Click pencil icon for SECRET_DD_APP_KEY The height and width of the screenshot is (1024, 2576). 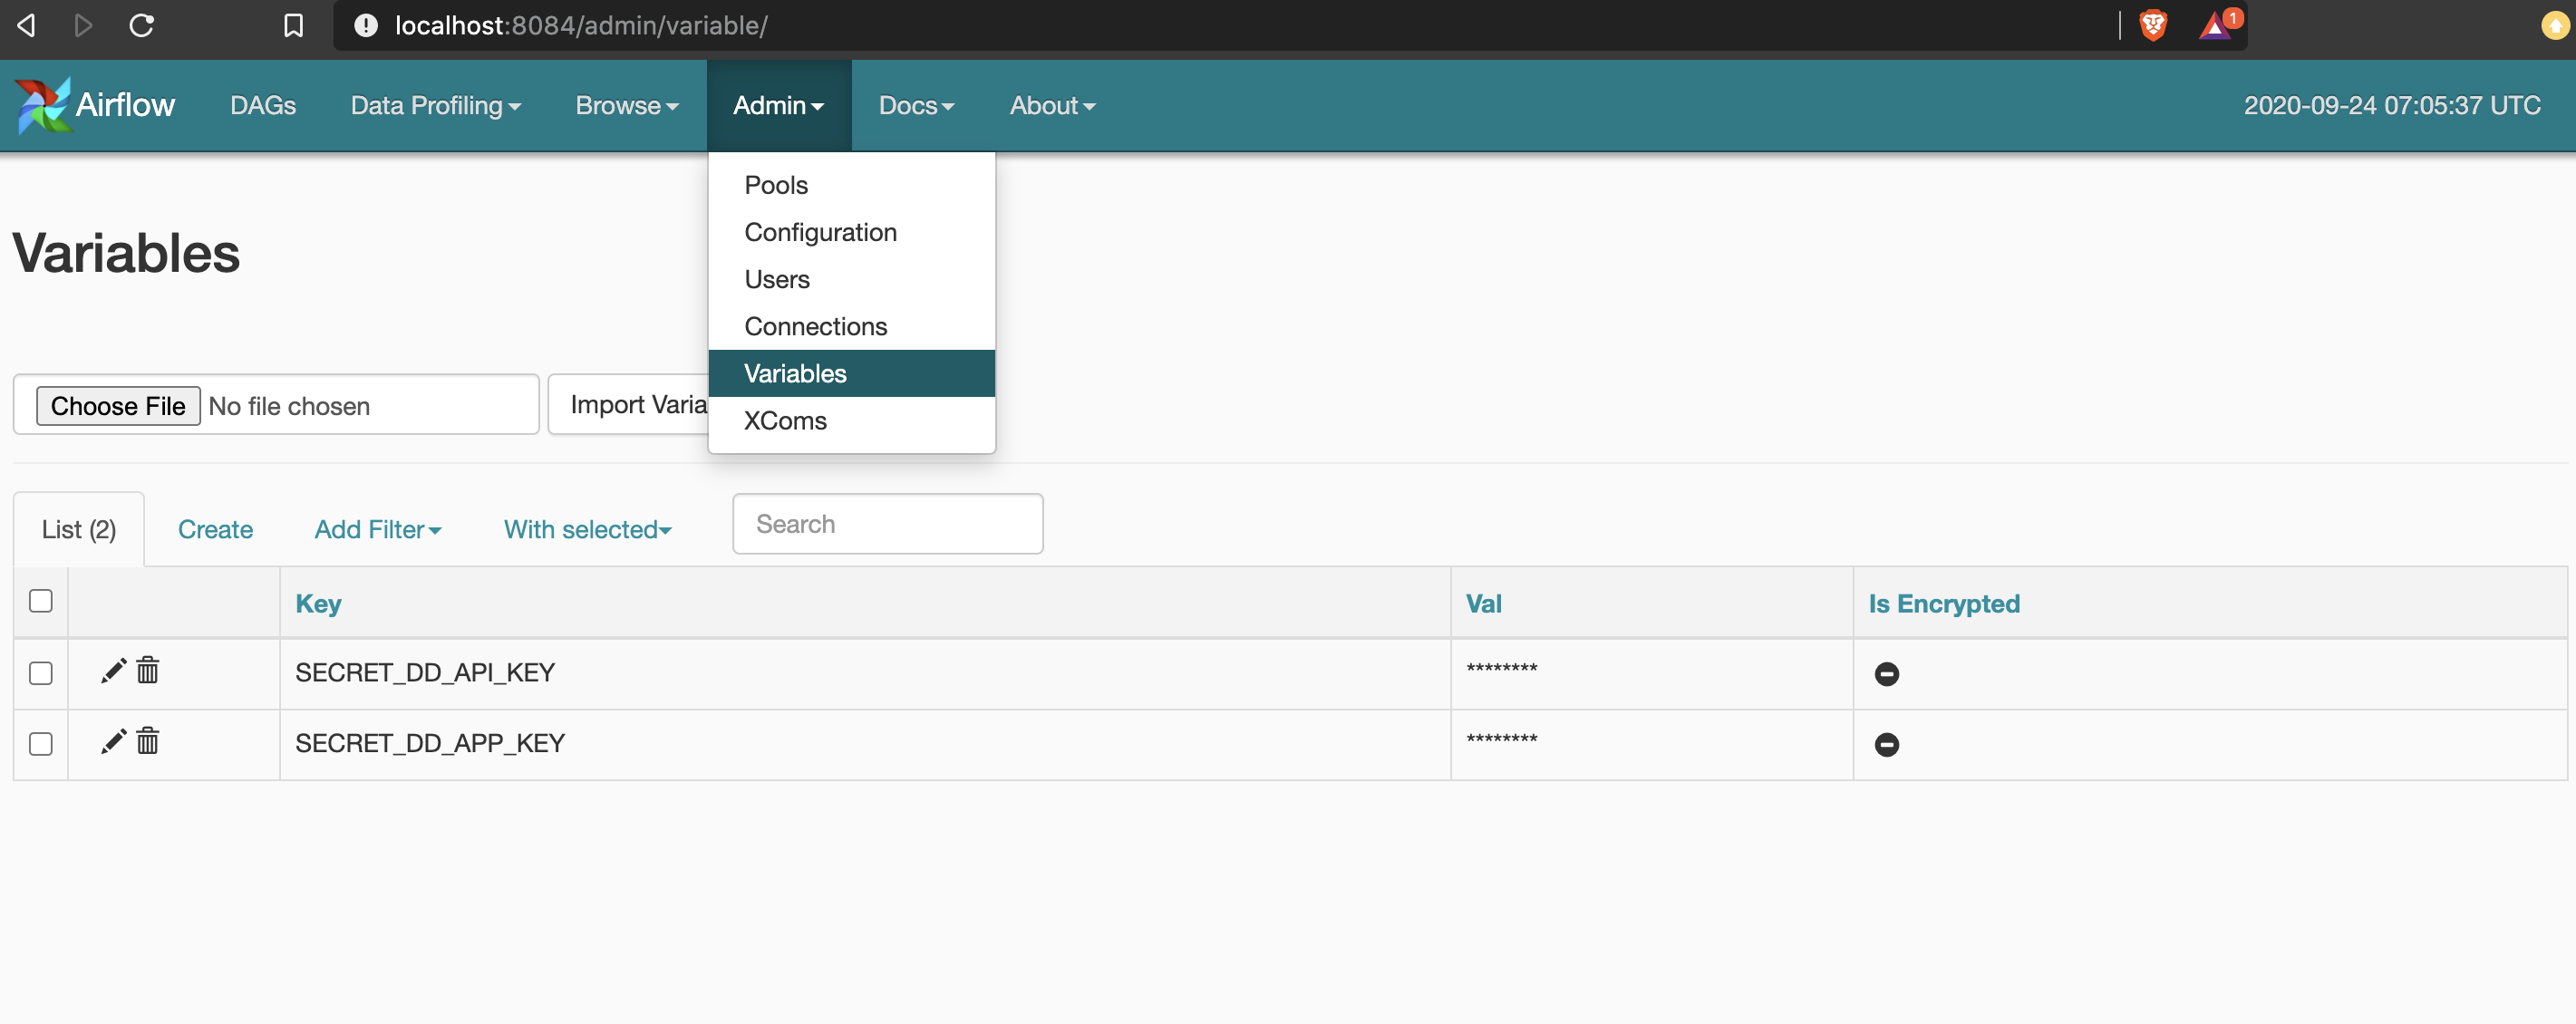[x=113, y=741]
